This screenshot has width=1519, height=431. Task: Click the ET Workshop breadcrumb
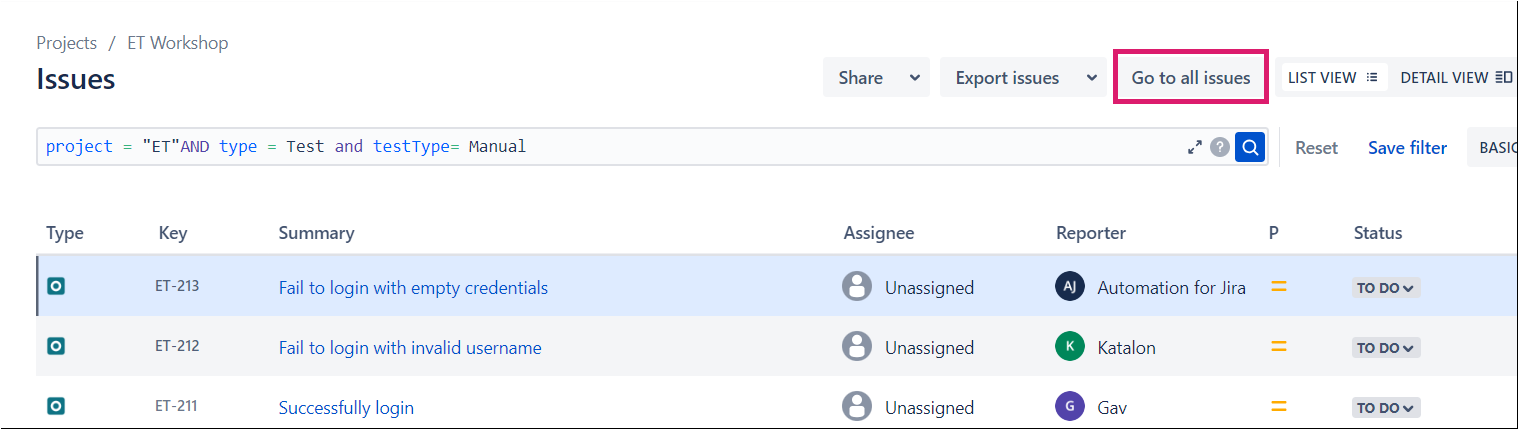click(178, 43)
